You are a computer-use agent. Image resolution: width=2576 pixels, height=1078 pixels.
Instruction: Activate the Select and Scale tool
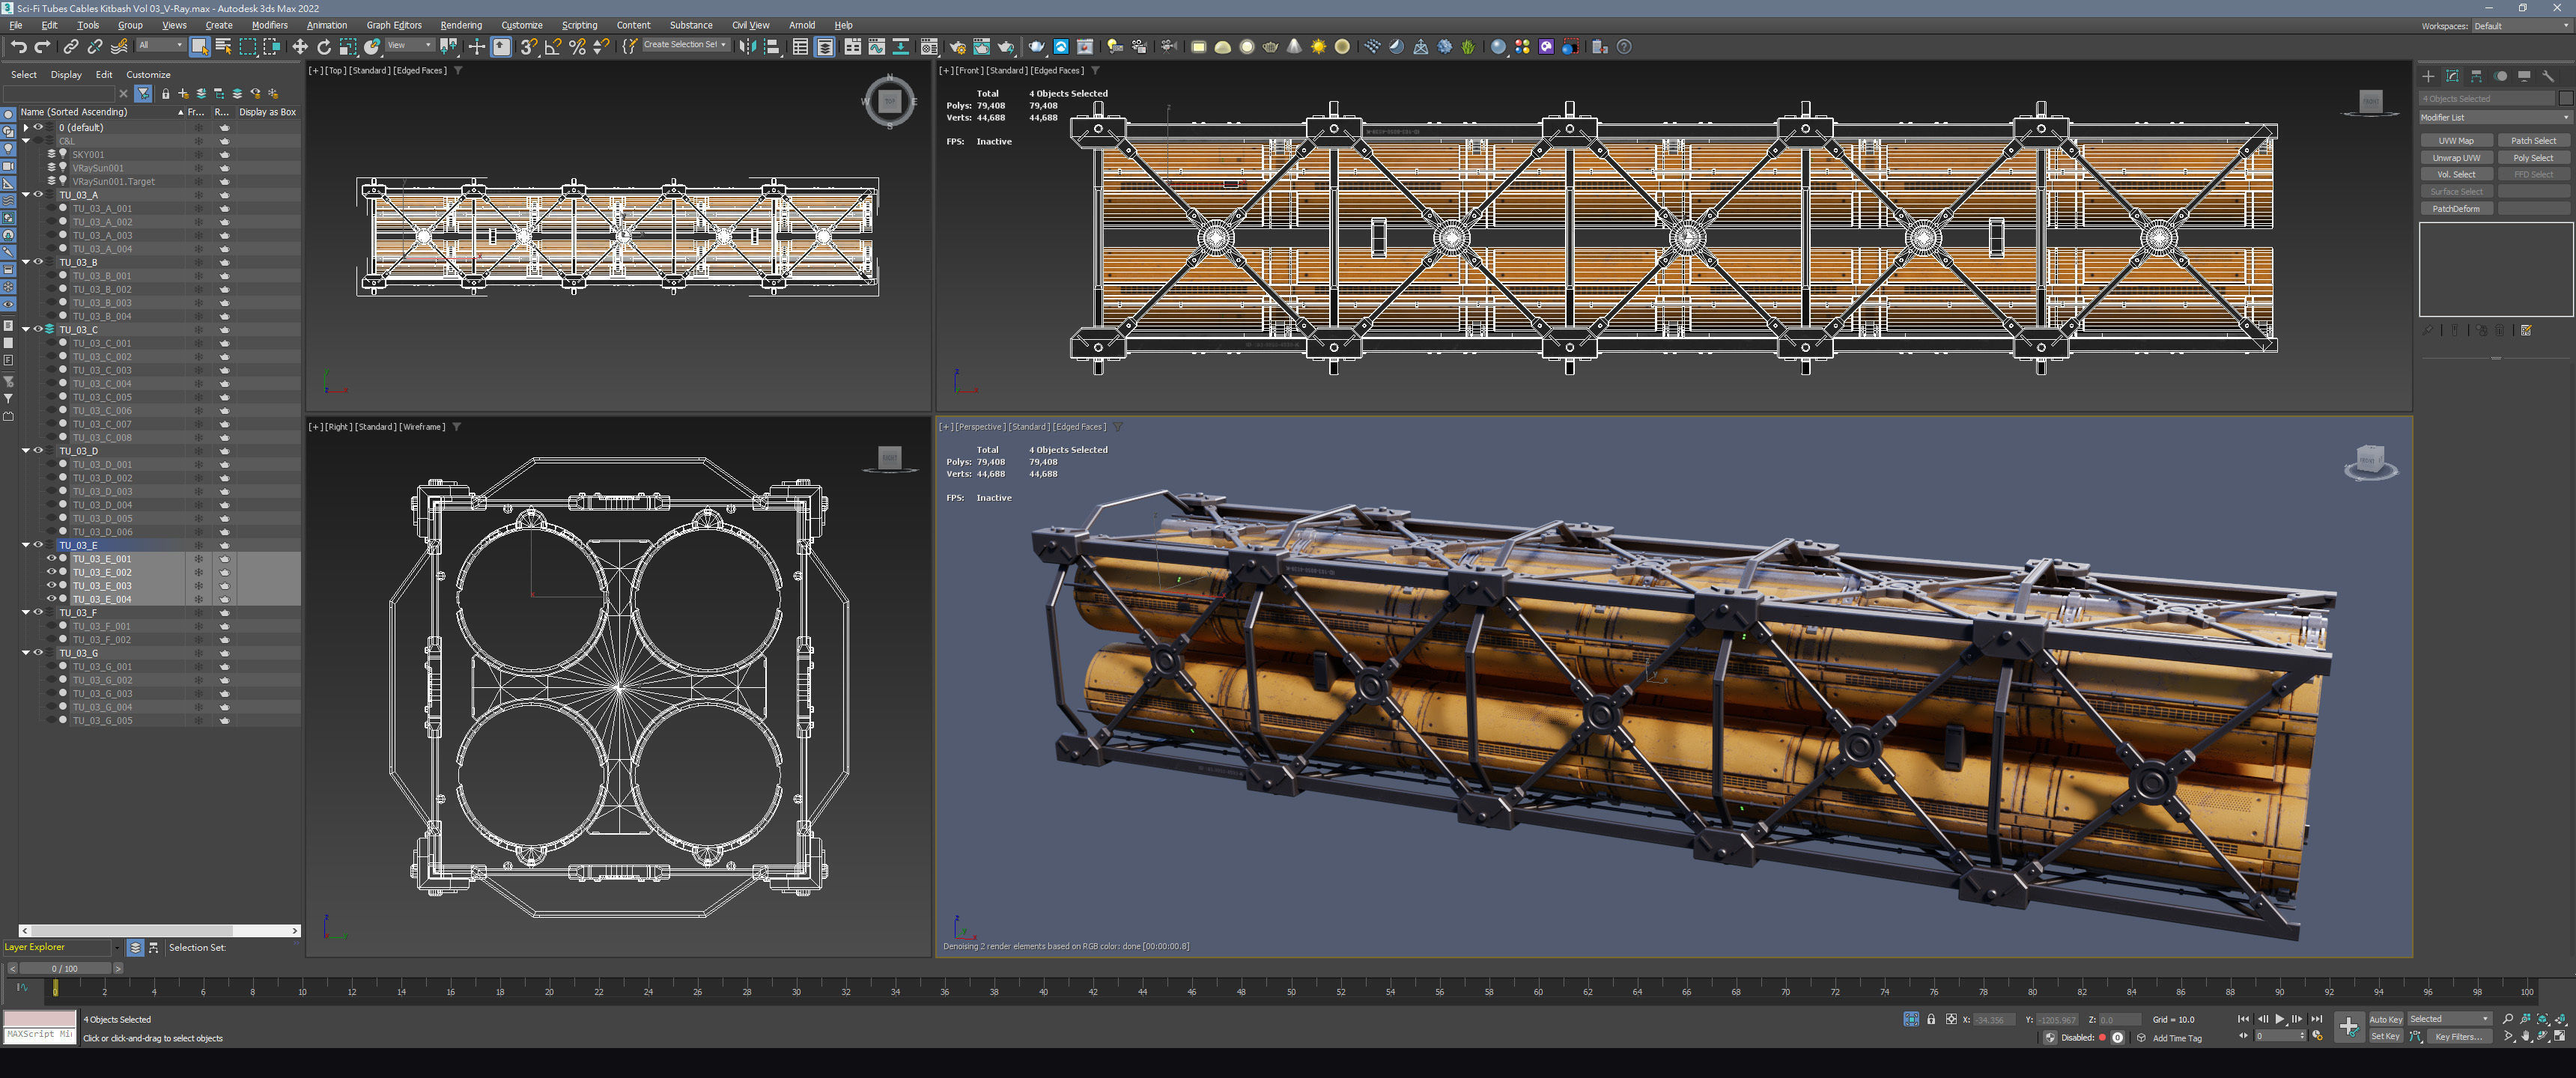[347, 47]
